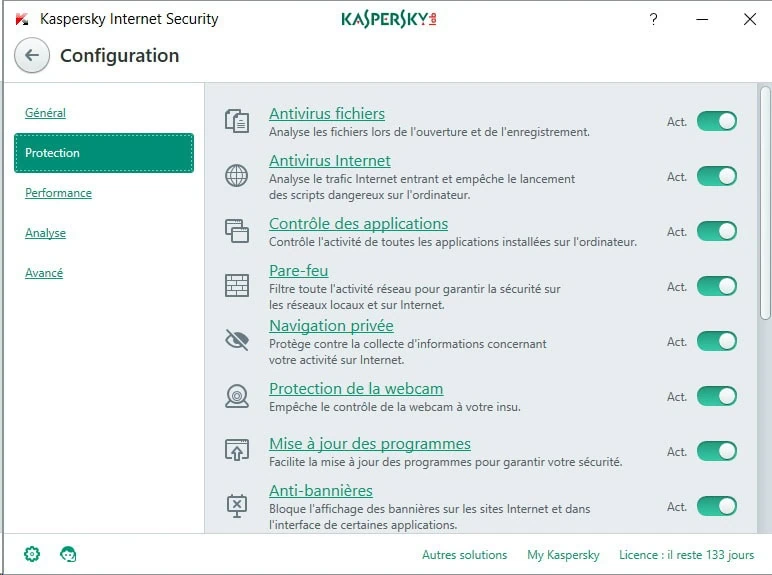Image resolution: width=772 pixels, height=575 pixels.
Task: Open the Contrôle des applications link
Action: (358, 224)
